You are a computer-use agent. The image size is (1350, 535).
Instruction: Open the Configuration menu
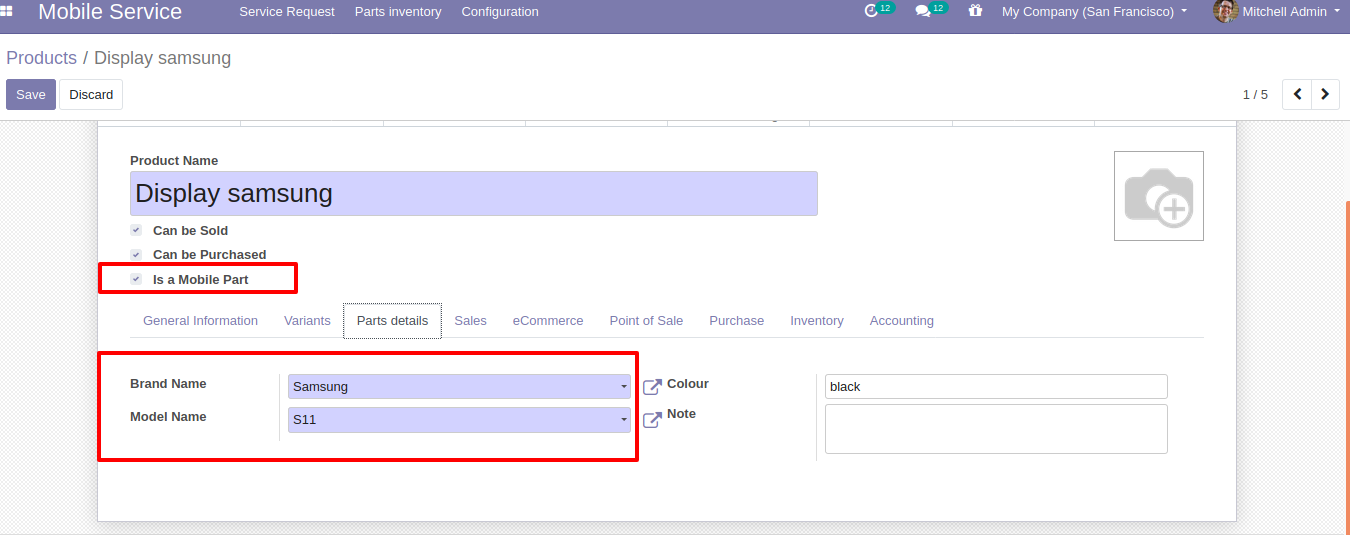[500, 12]
